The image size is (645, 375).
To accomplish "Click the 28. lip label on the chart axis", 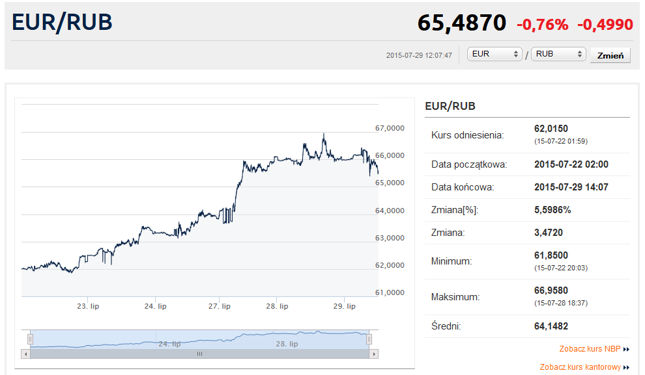I will pos(277,306).
